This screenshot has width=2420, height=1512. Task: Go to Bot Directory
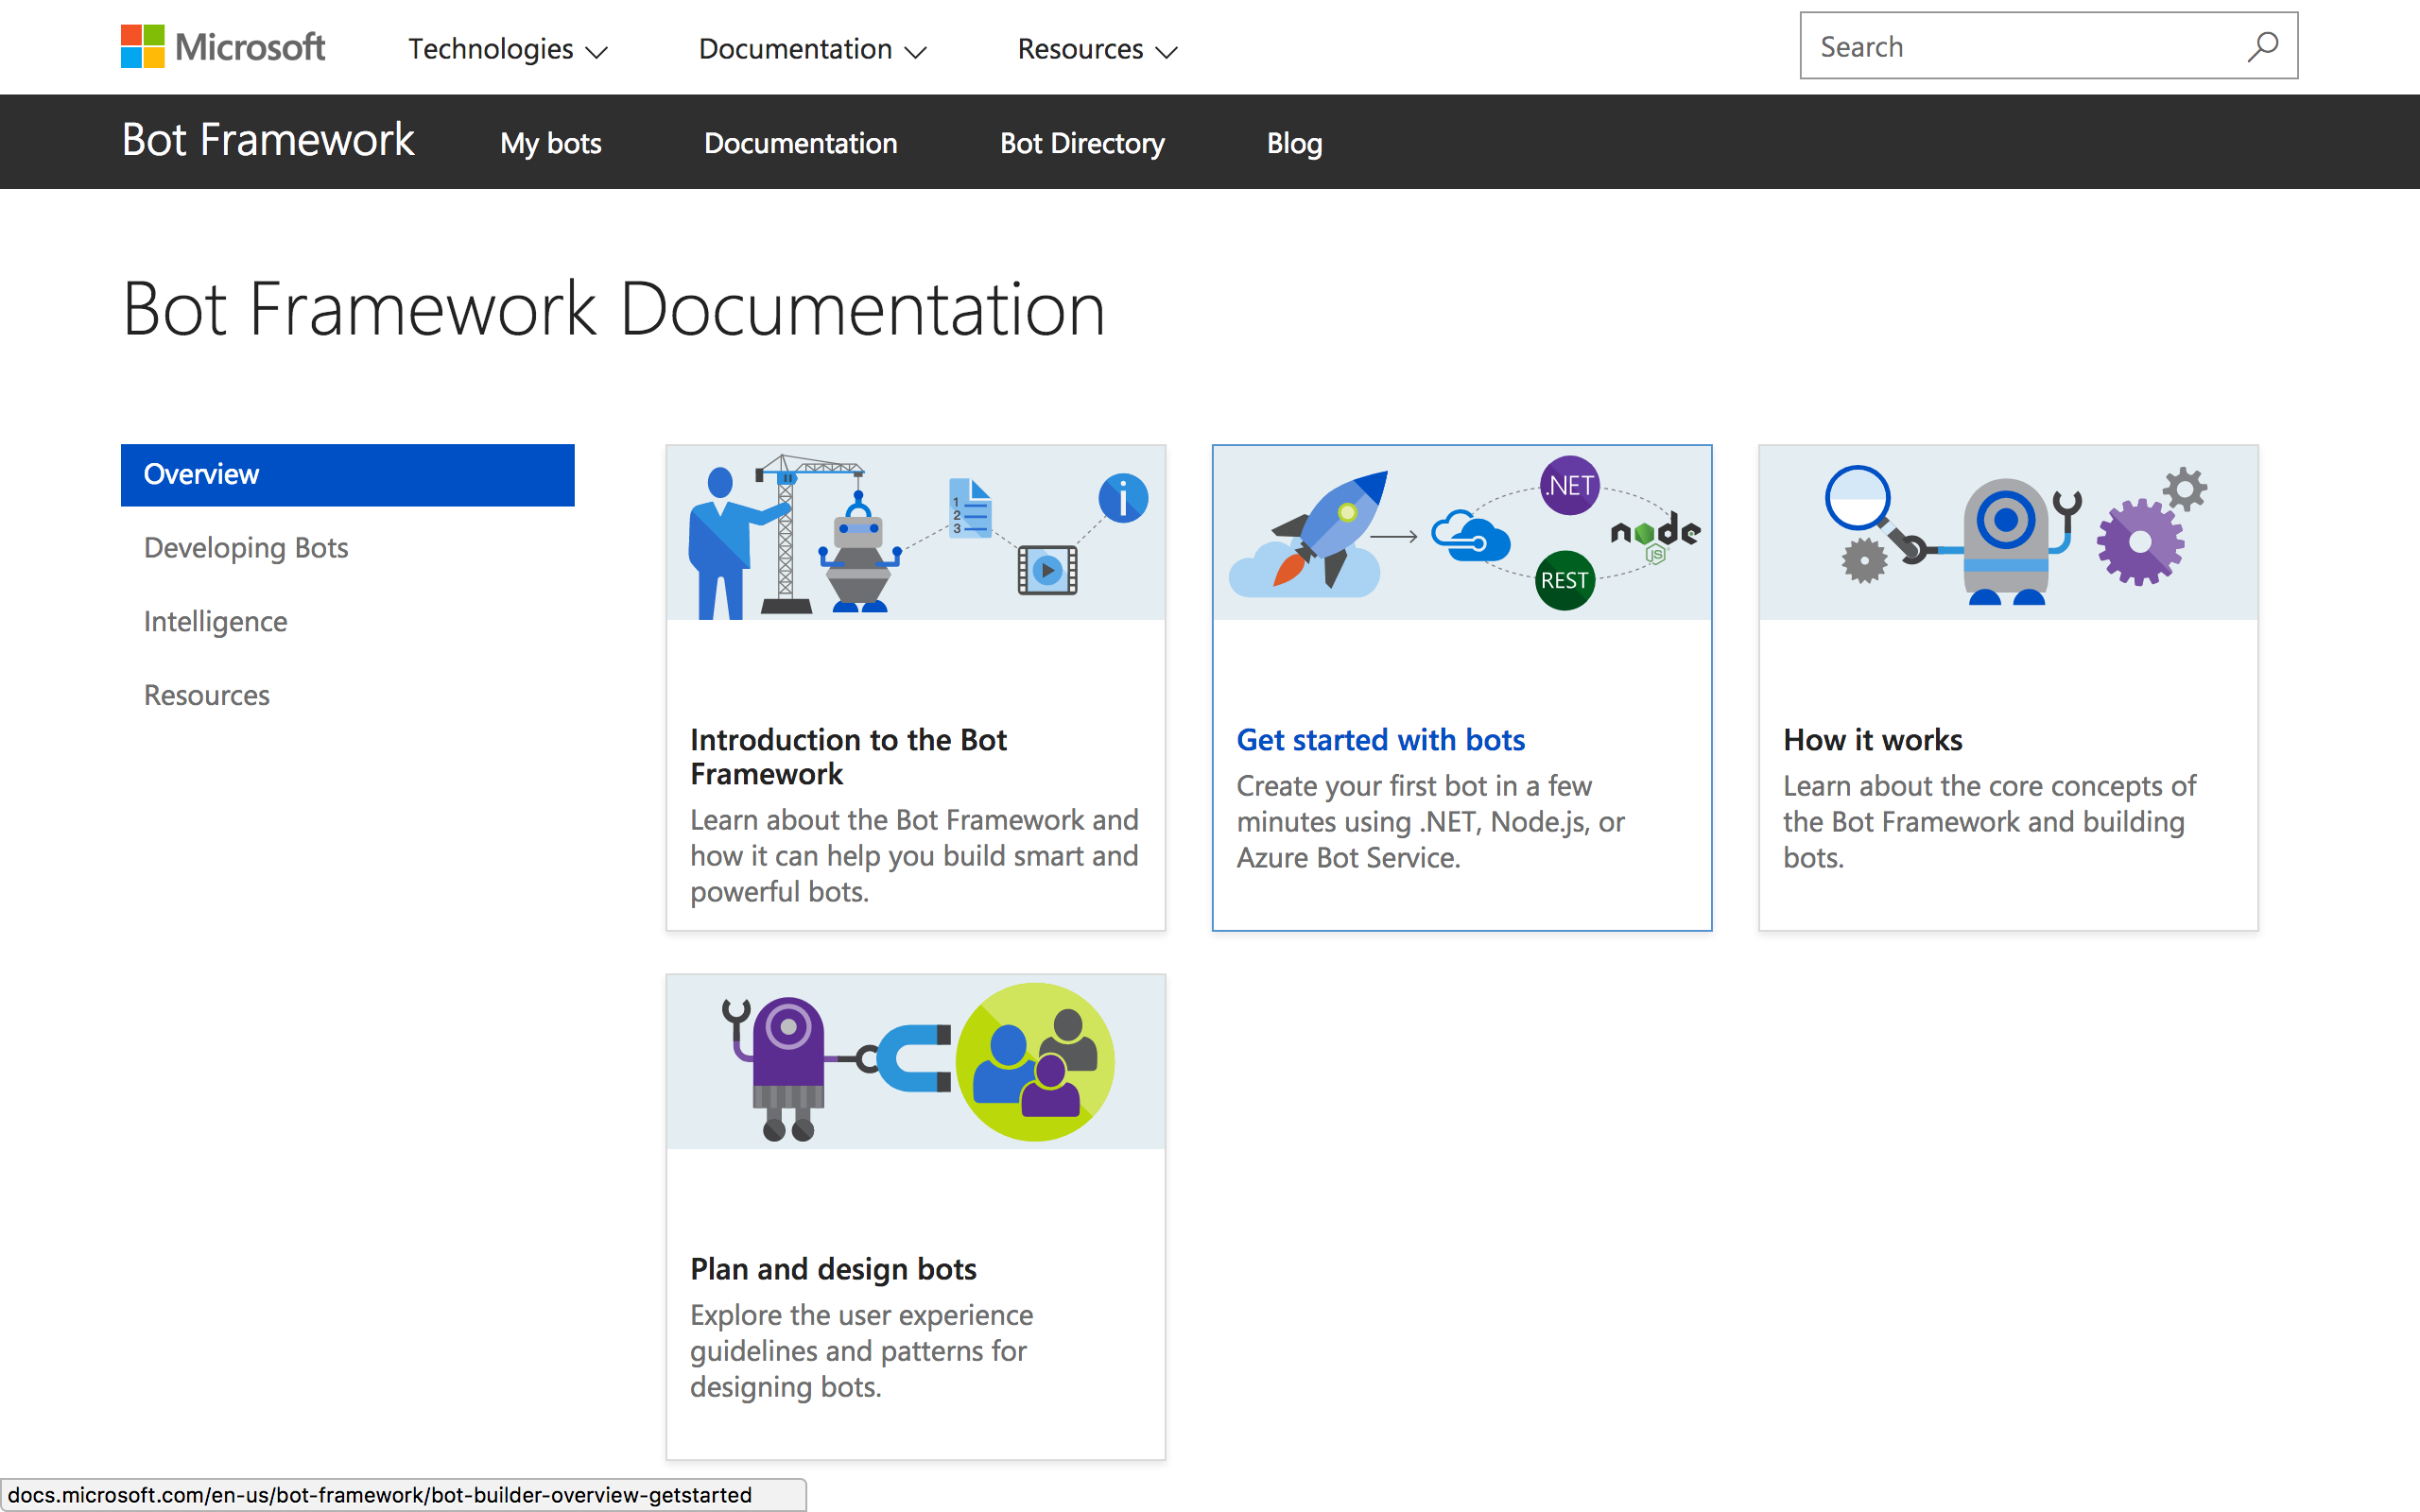tap(1082, 143)
